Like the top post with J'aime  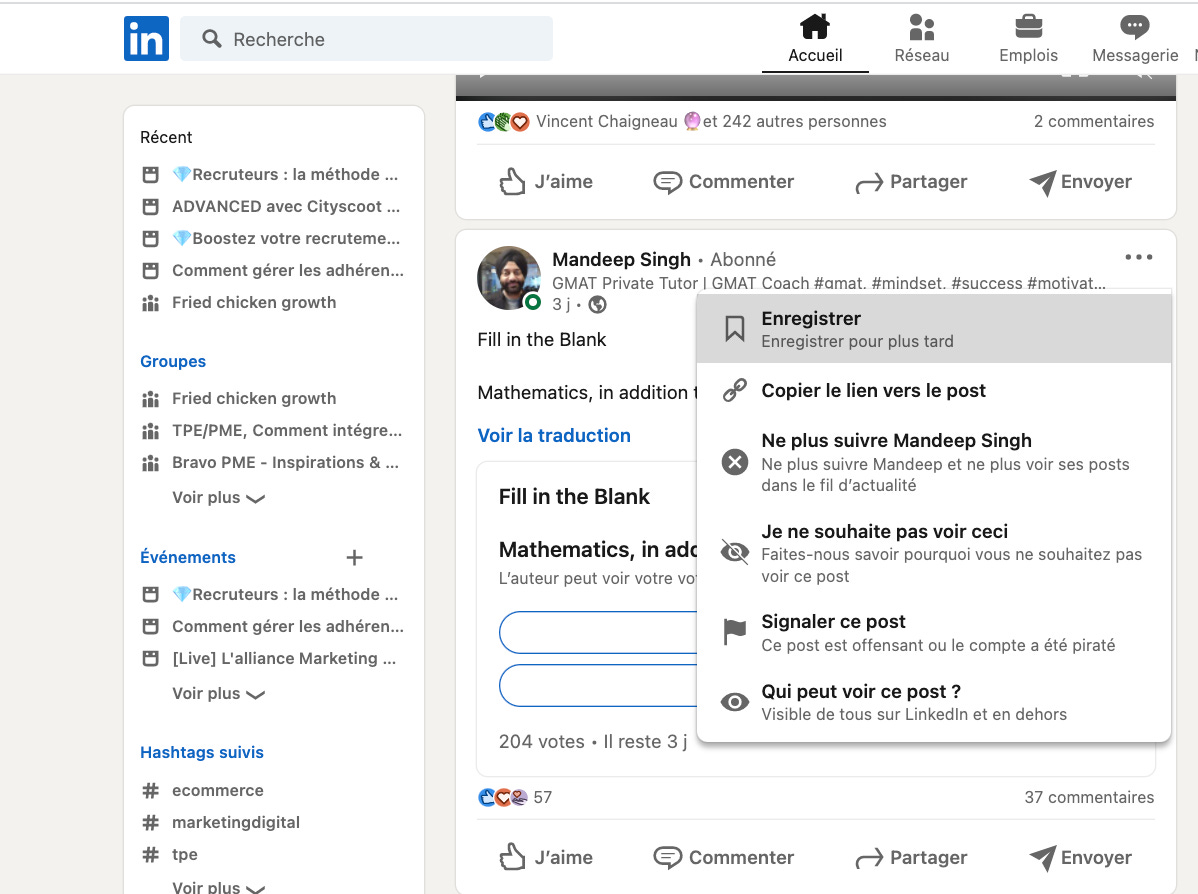(x=546, y=182)
